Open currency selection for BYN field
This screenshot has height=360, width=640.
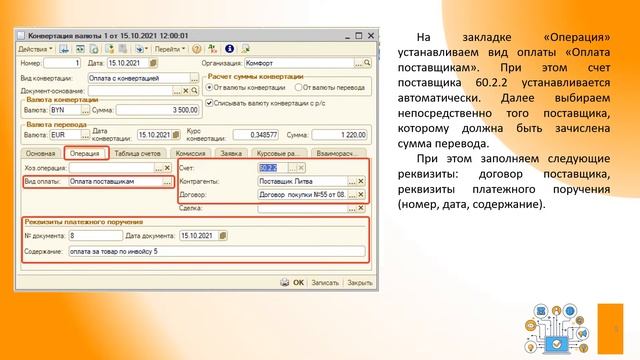(85, 110)
